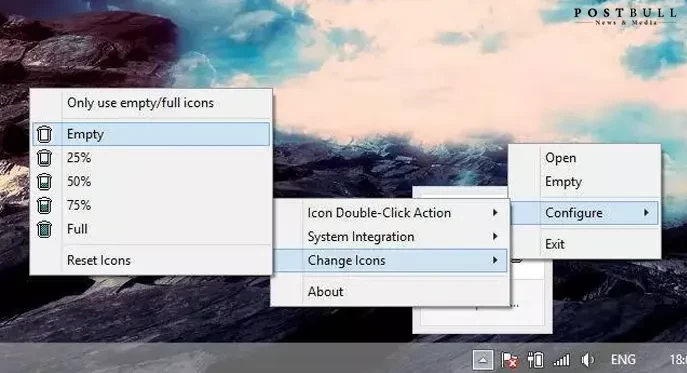Select Change Icons menu entry
Screen dimensions: 687x373
point(390,260)
